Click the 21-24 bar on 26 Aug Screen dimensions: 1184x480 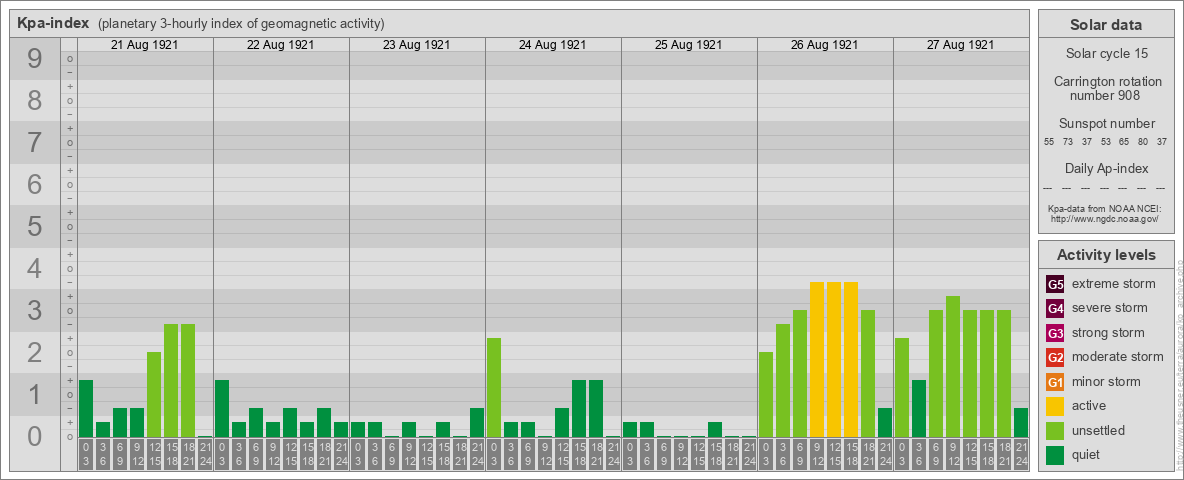[x=885, y=423]
